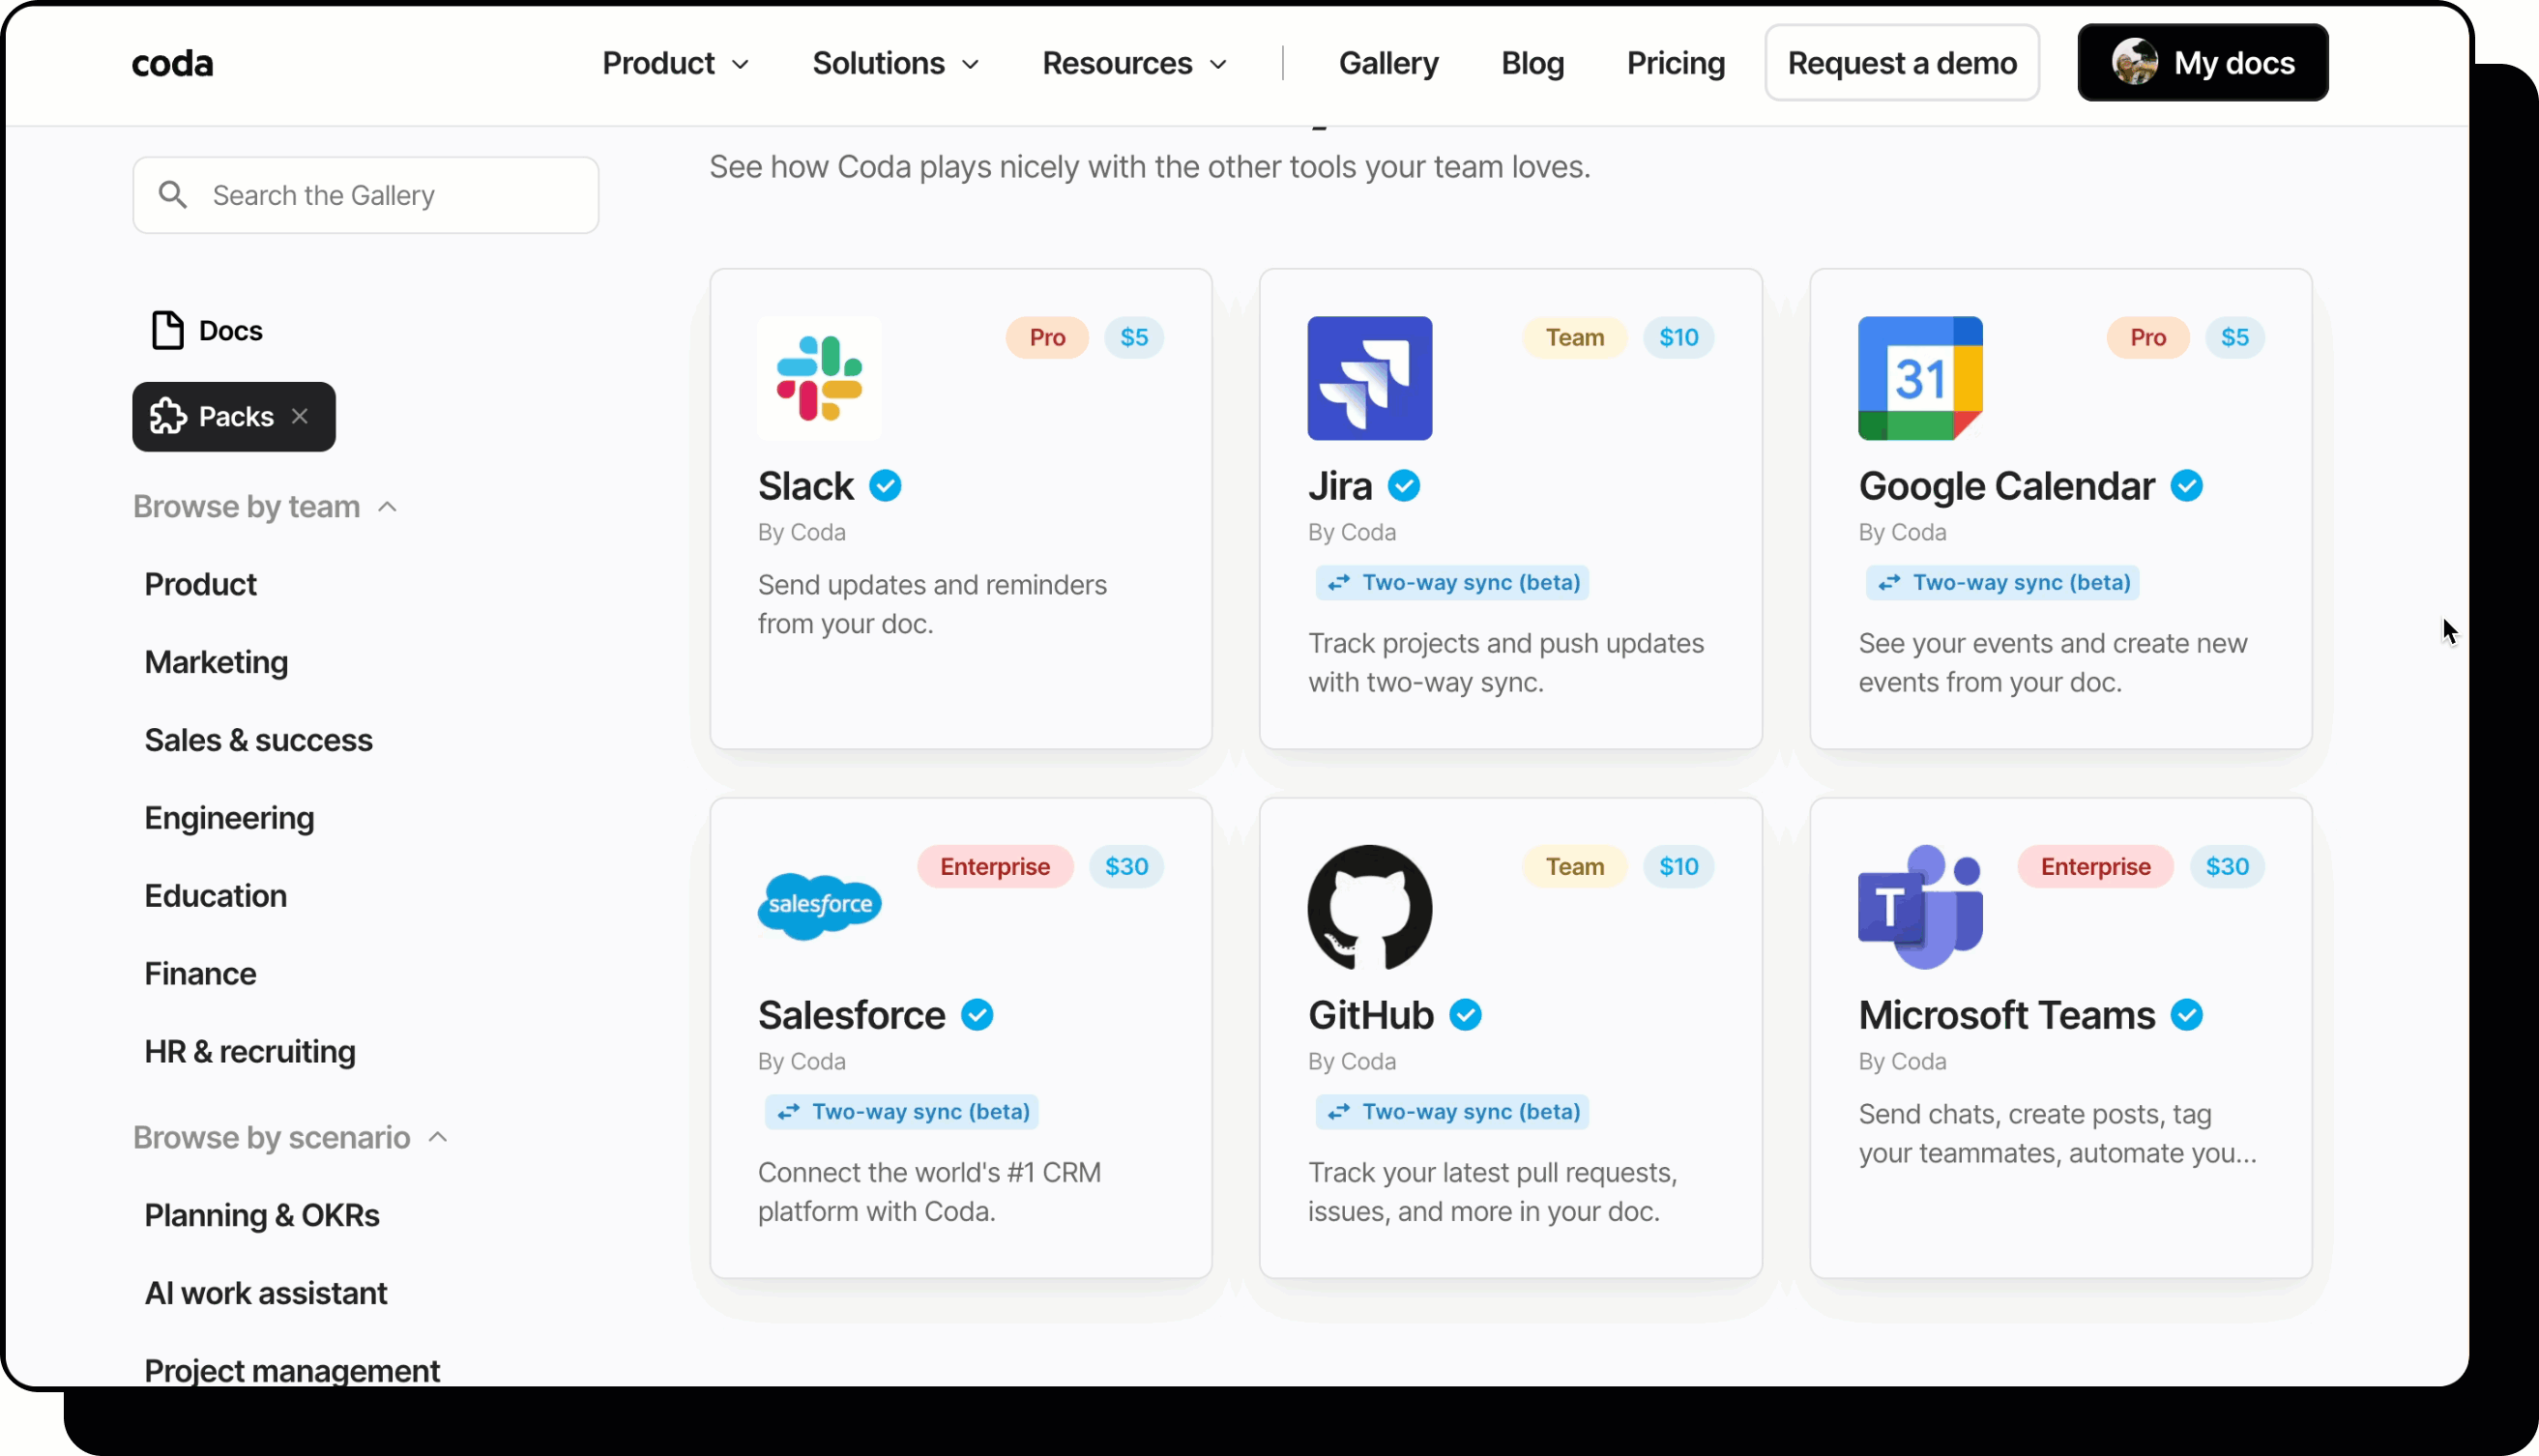The height and width of the screenshot is (1456, 2539).
Task: Click the Request a demo button
Action: pyautogui.click(x=1901, y=62)
